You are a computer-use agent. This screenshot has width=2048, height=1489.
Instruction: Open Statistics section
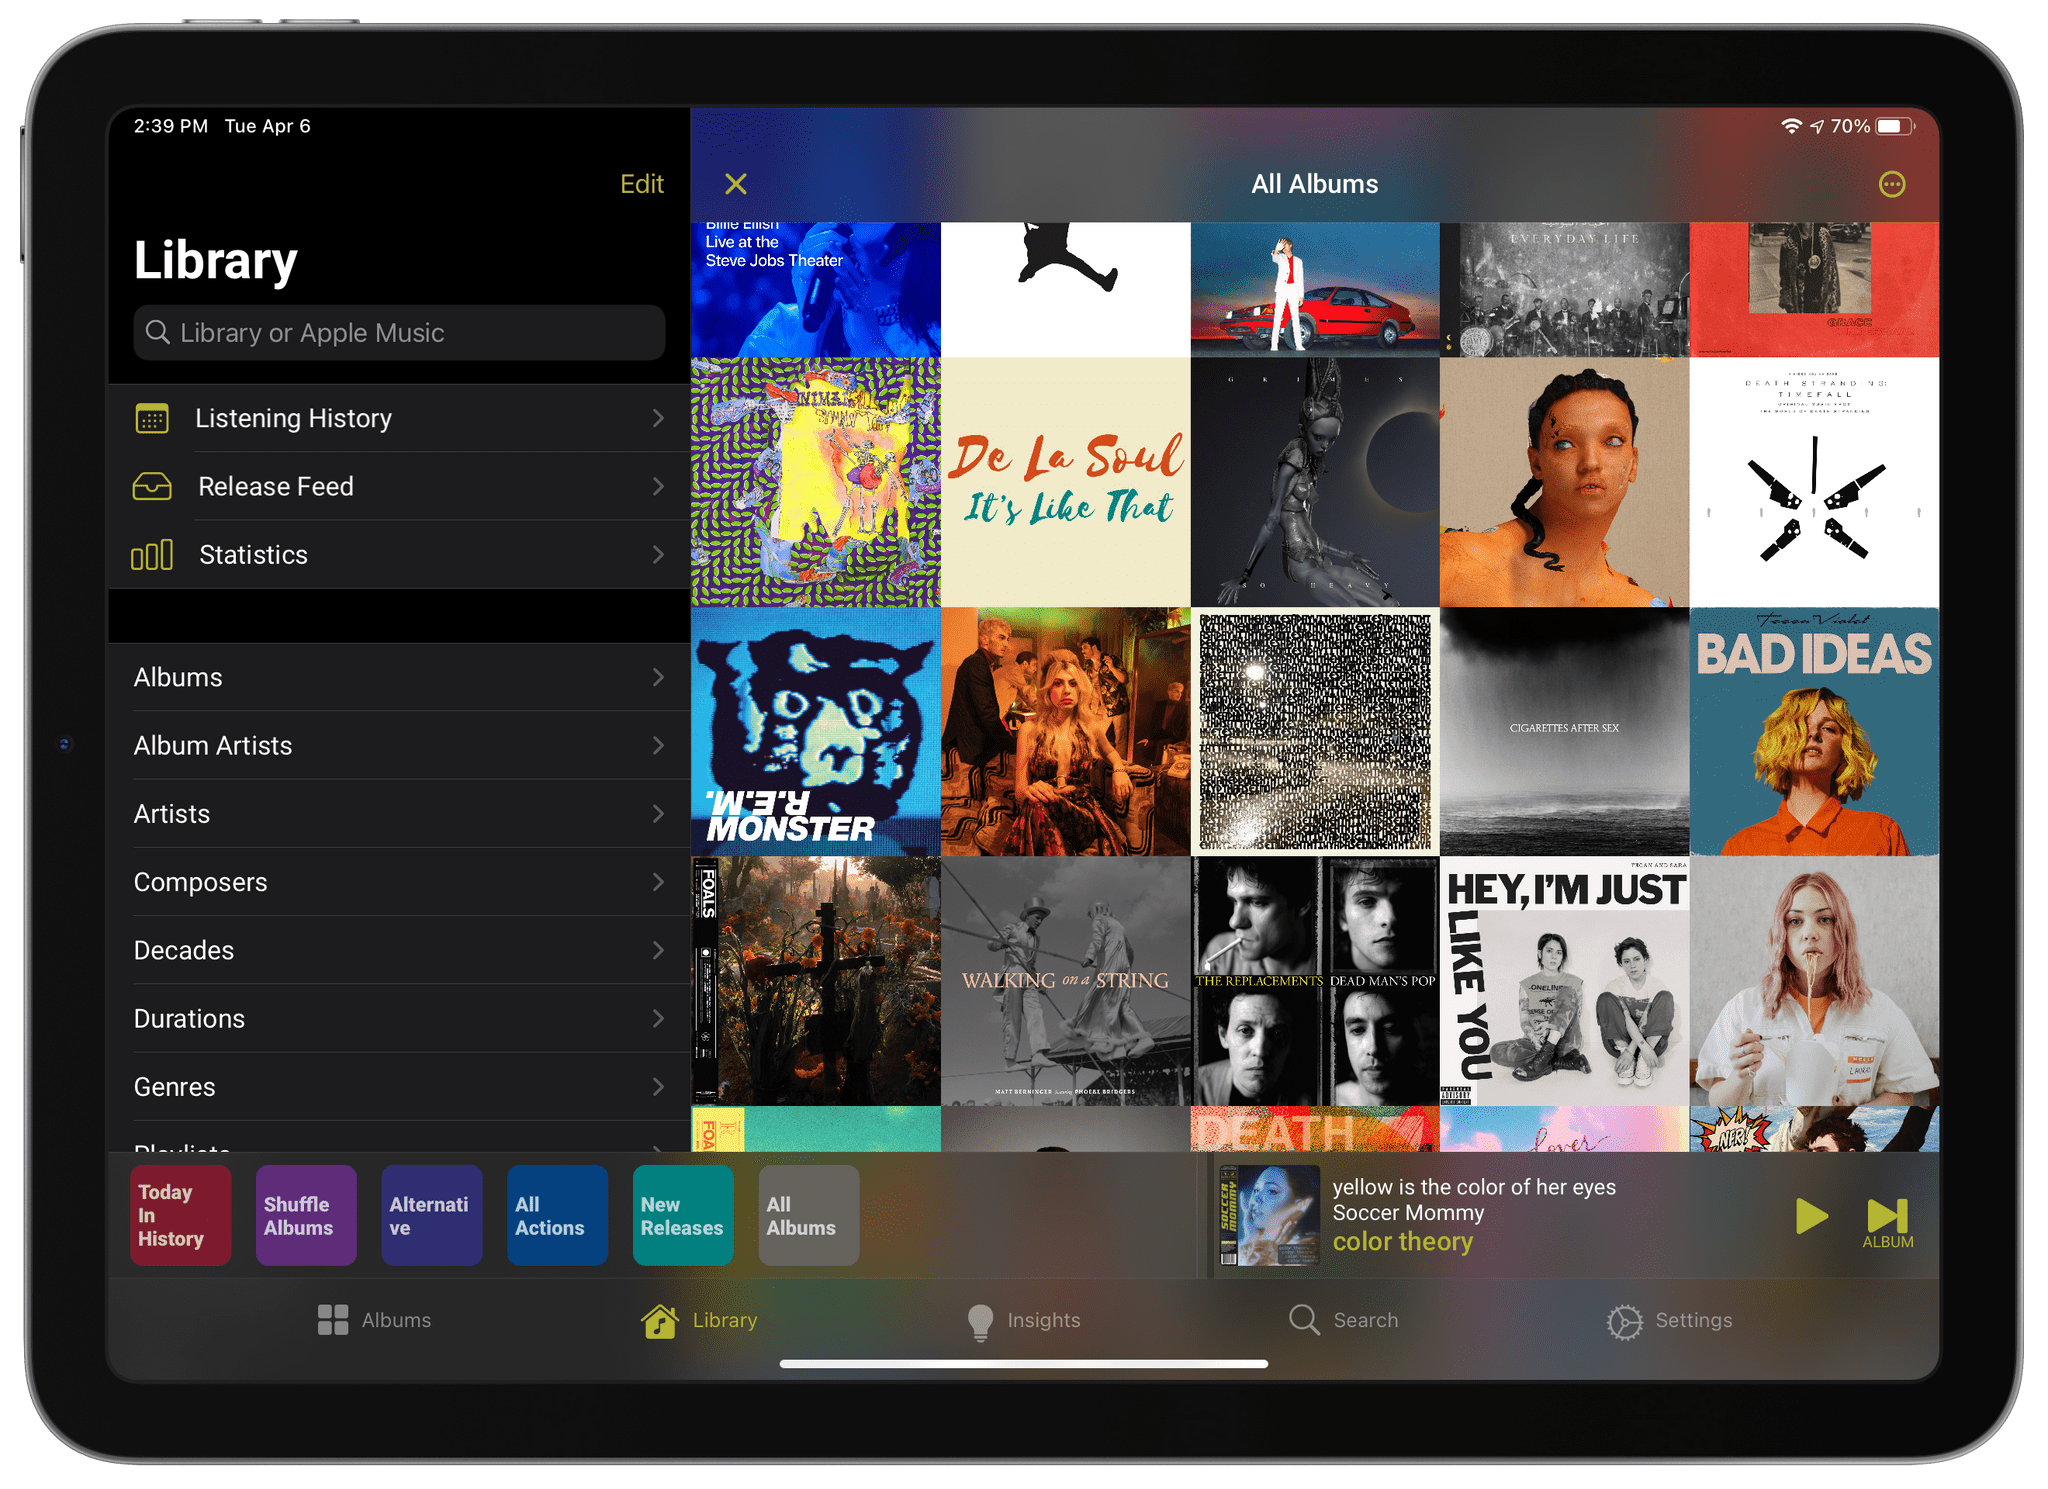(x=396, y=554)
